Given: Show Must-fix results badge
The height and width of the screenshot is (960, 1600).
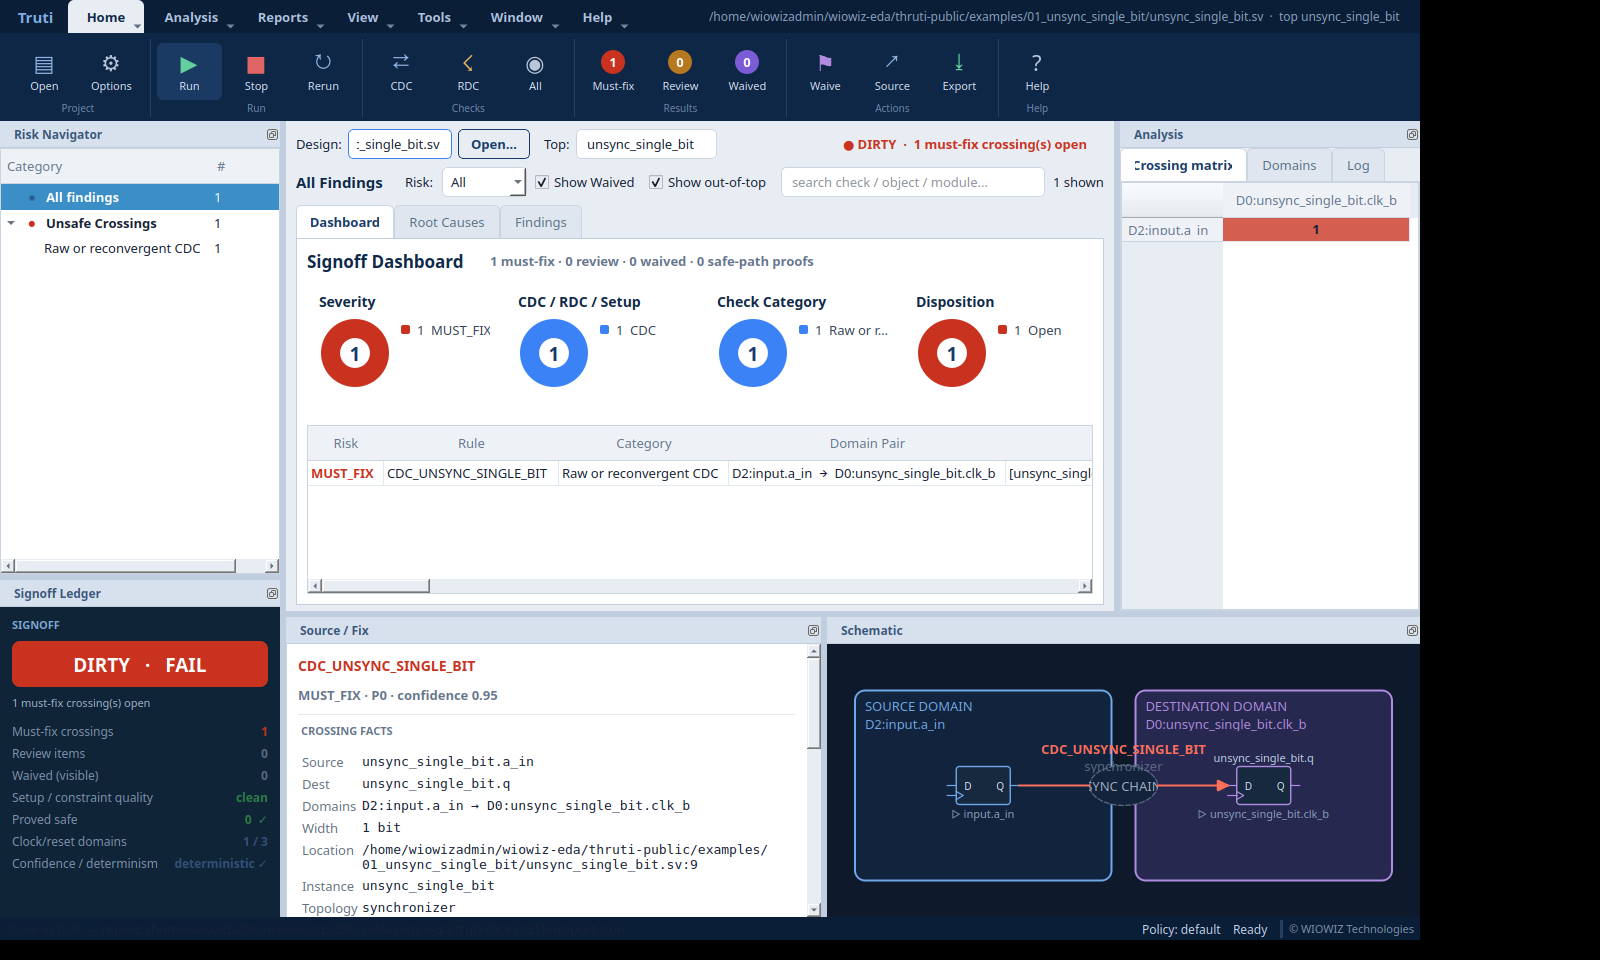Looking at the screenshot, I should 613,72.
